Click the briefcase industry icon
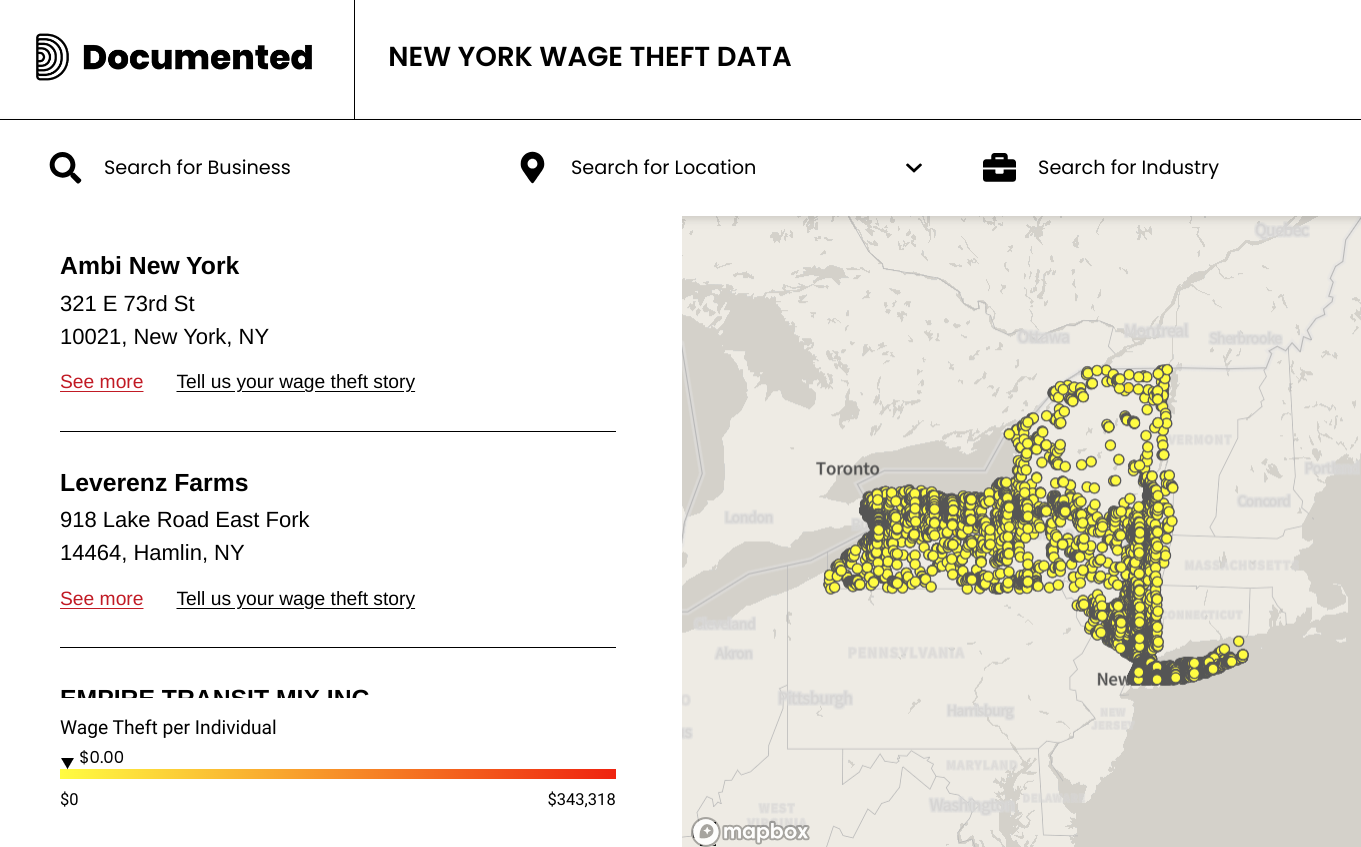 point(999,168)
